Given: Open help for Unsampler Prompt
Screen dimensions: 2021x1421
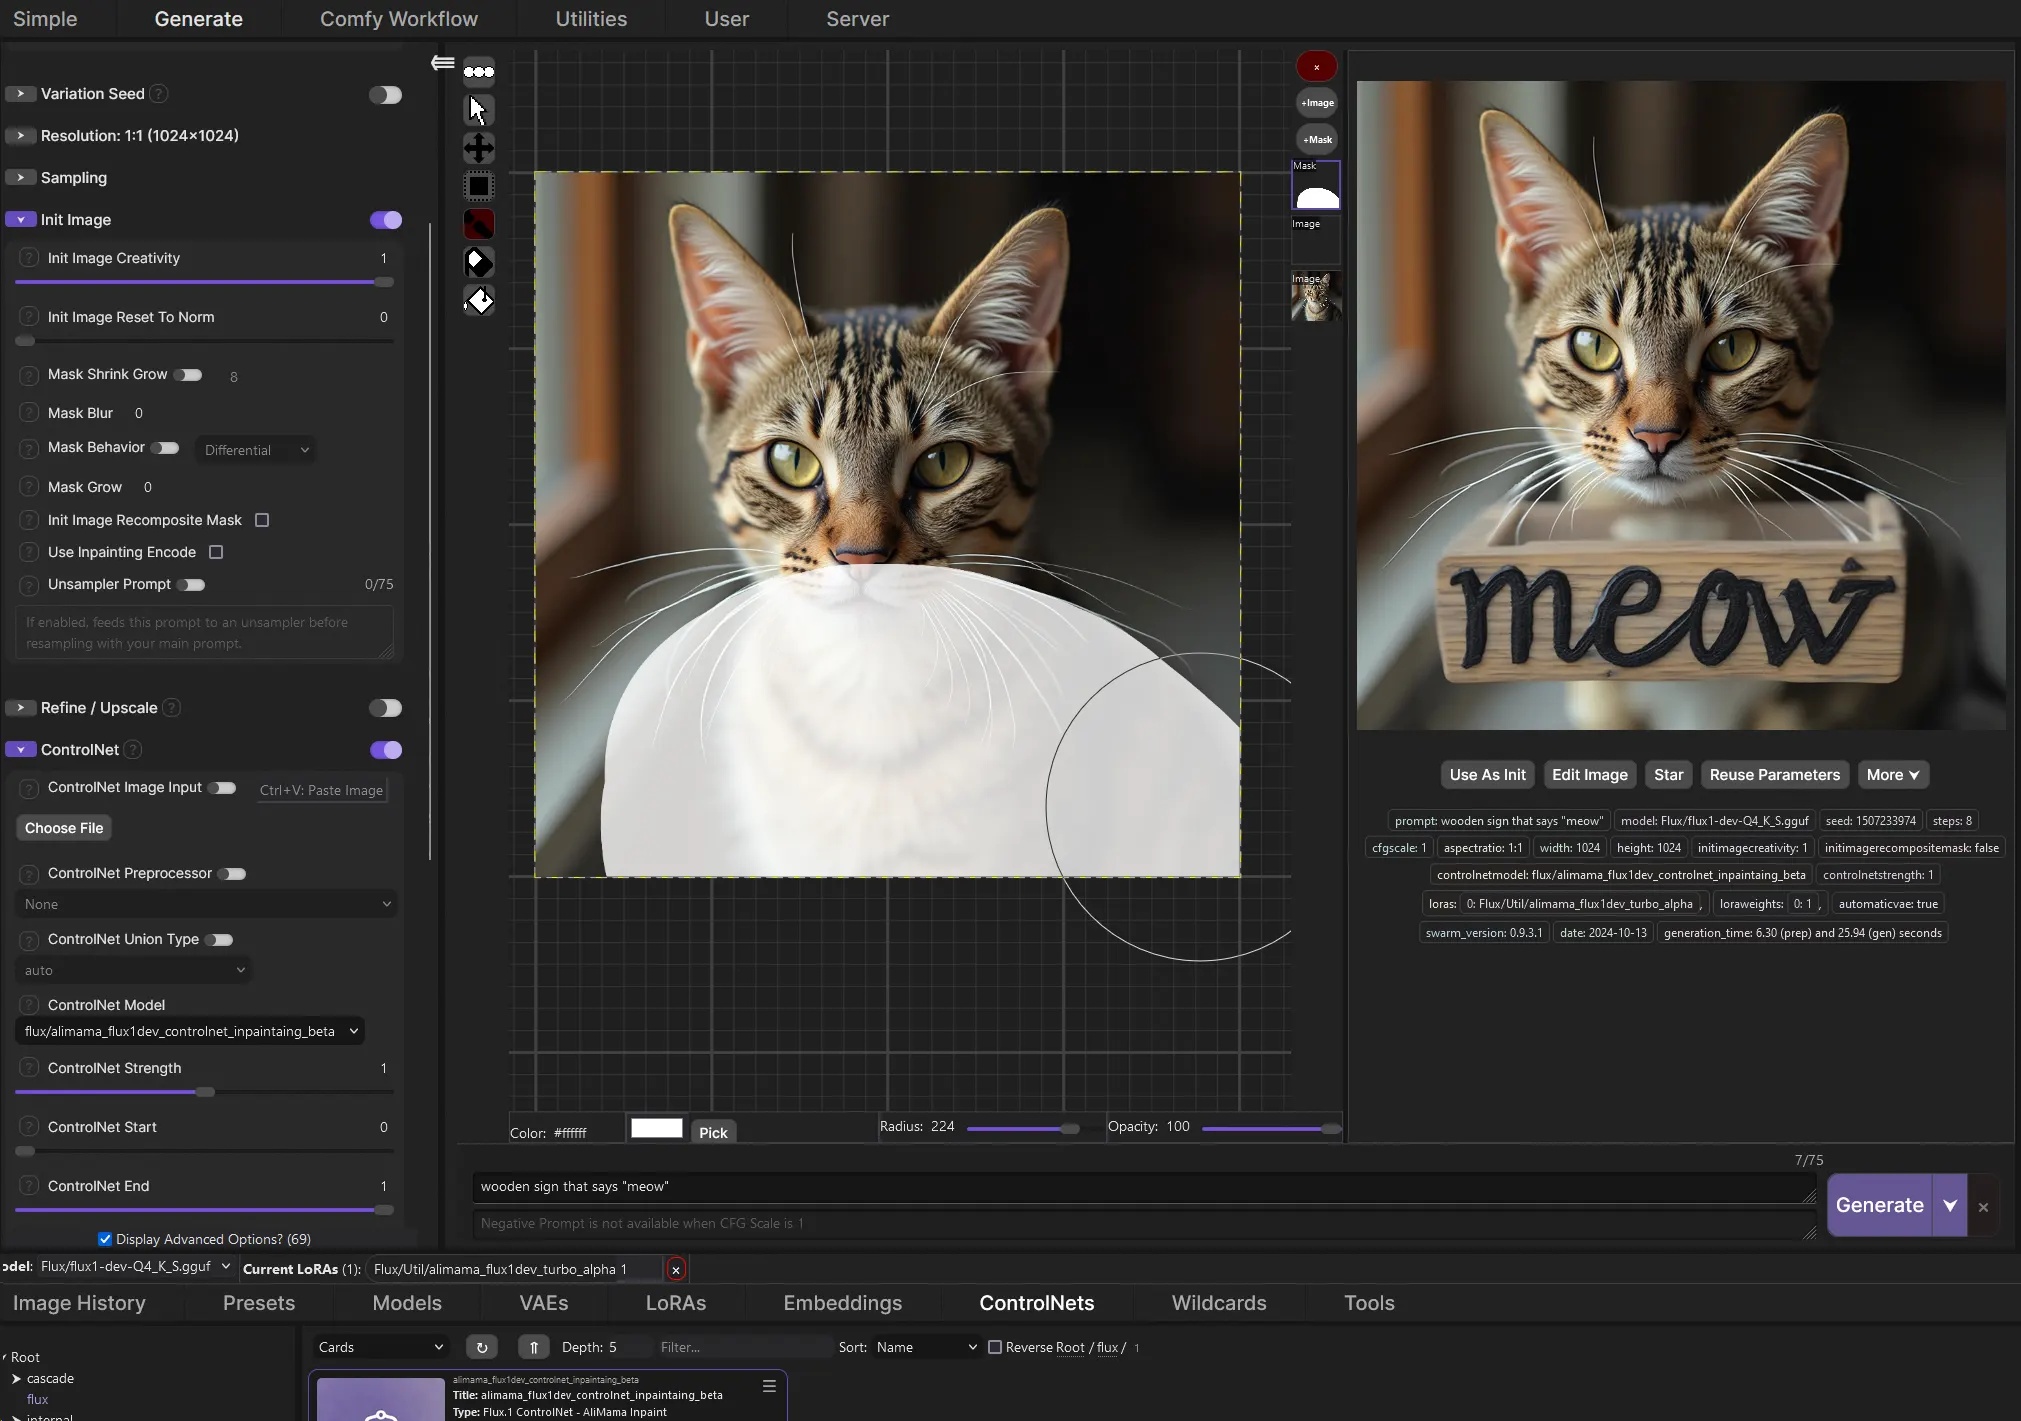Looking at the screenshot, I should 29,584.
